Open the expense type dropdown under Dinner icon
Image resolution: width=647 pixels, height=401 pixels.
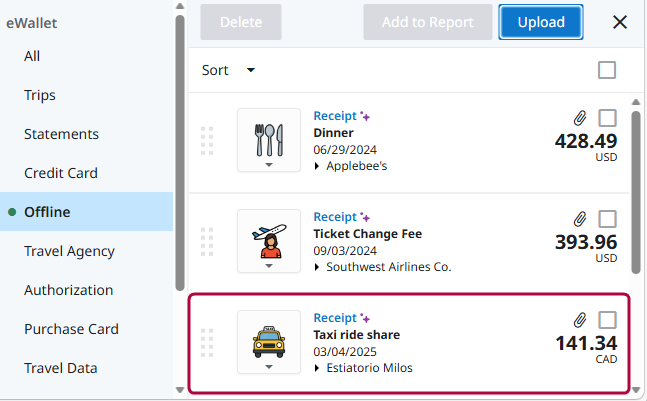(x=269, y=165)
